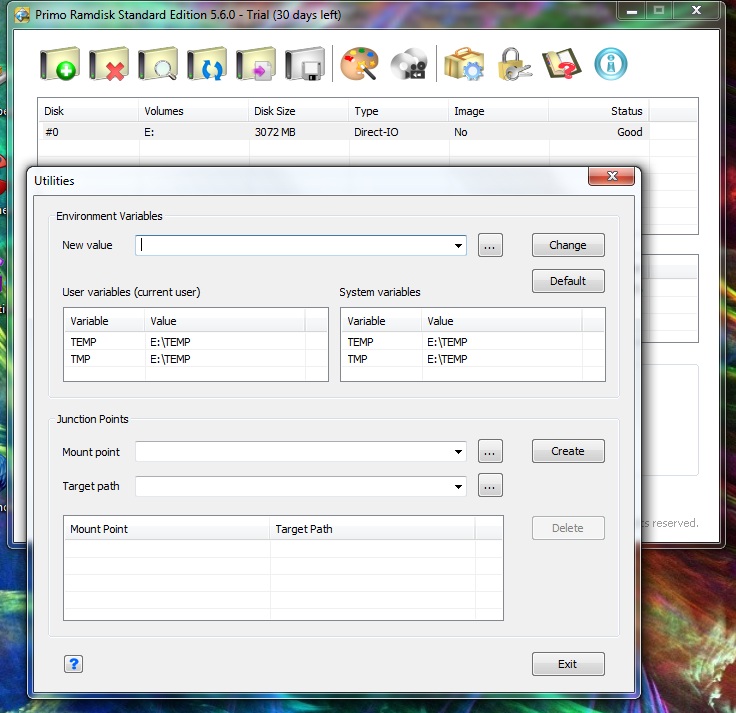
Task: Click E:\TEMP value of user TMP
Action: click(x=170, y=359)
